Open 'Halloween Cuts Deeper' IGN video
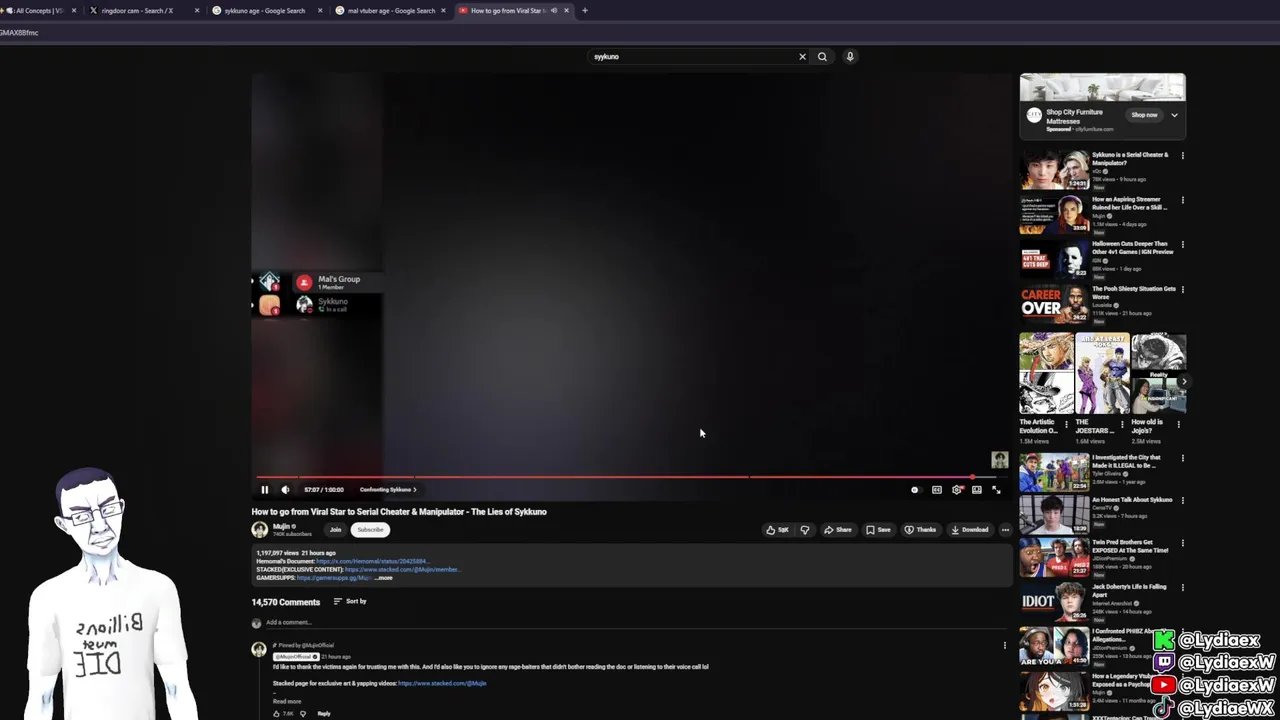This screenshot has width=1280, height=720. [1054, 259]
